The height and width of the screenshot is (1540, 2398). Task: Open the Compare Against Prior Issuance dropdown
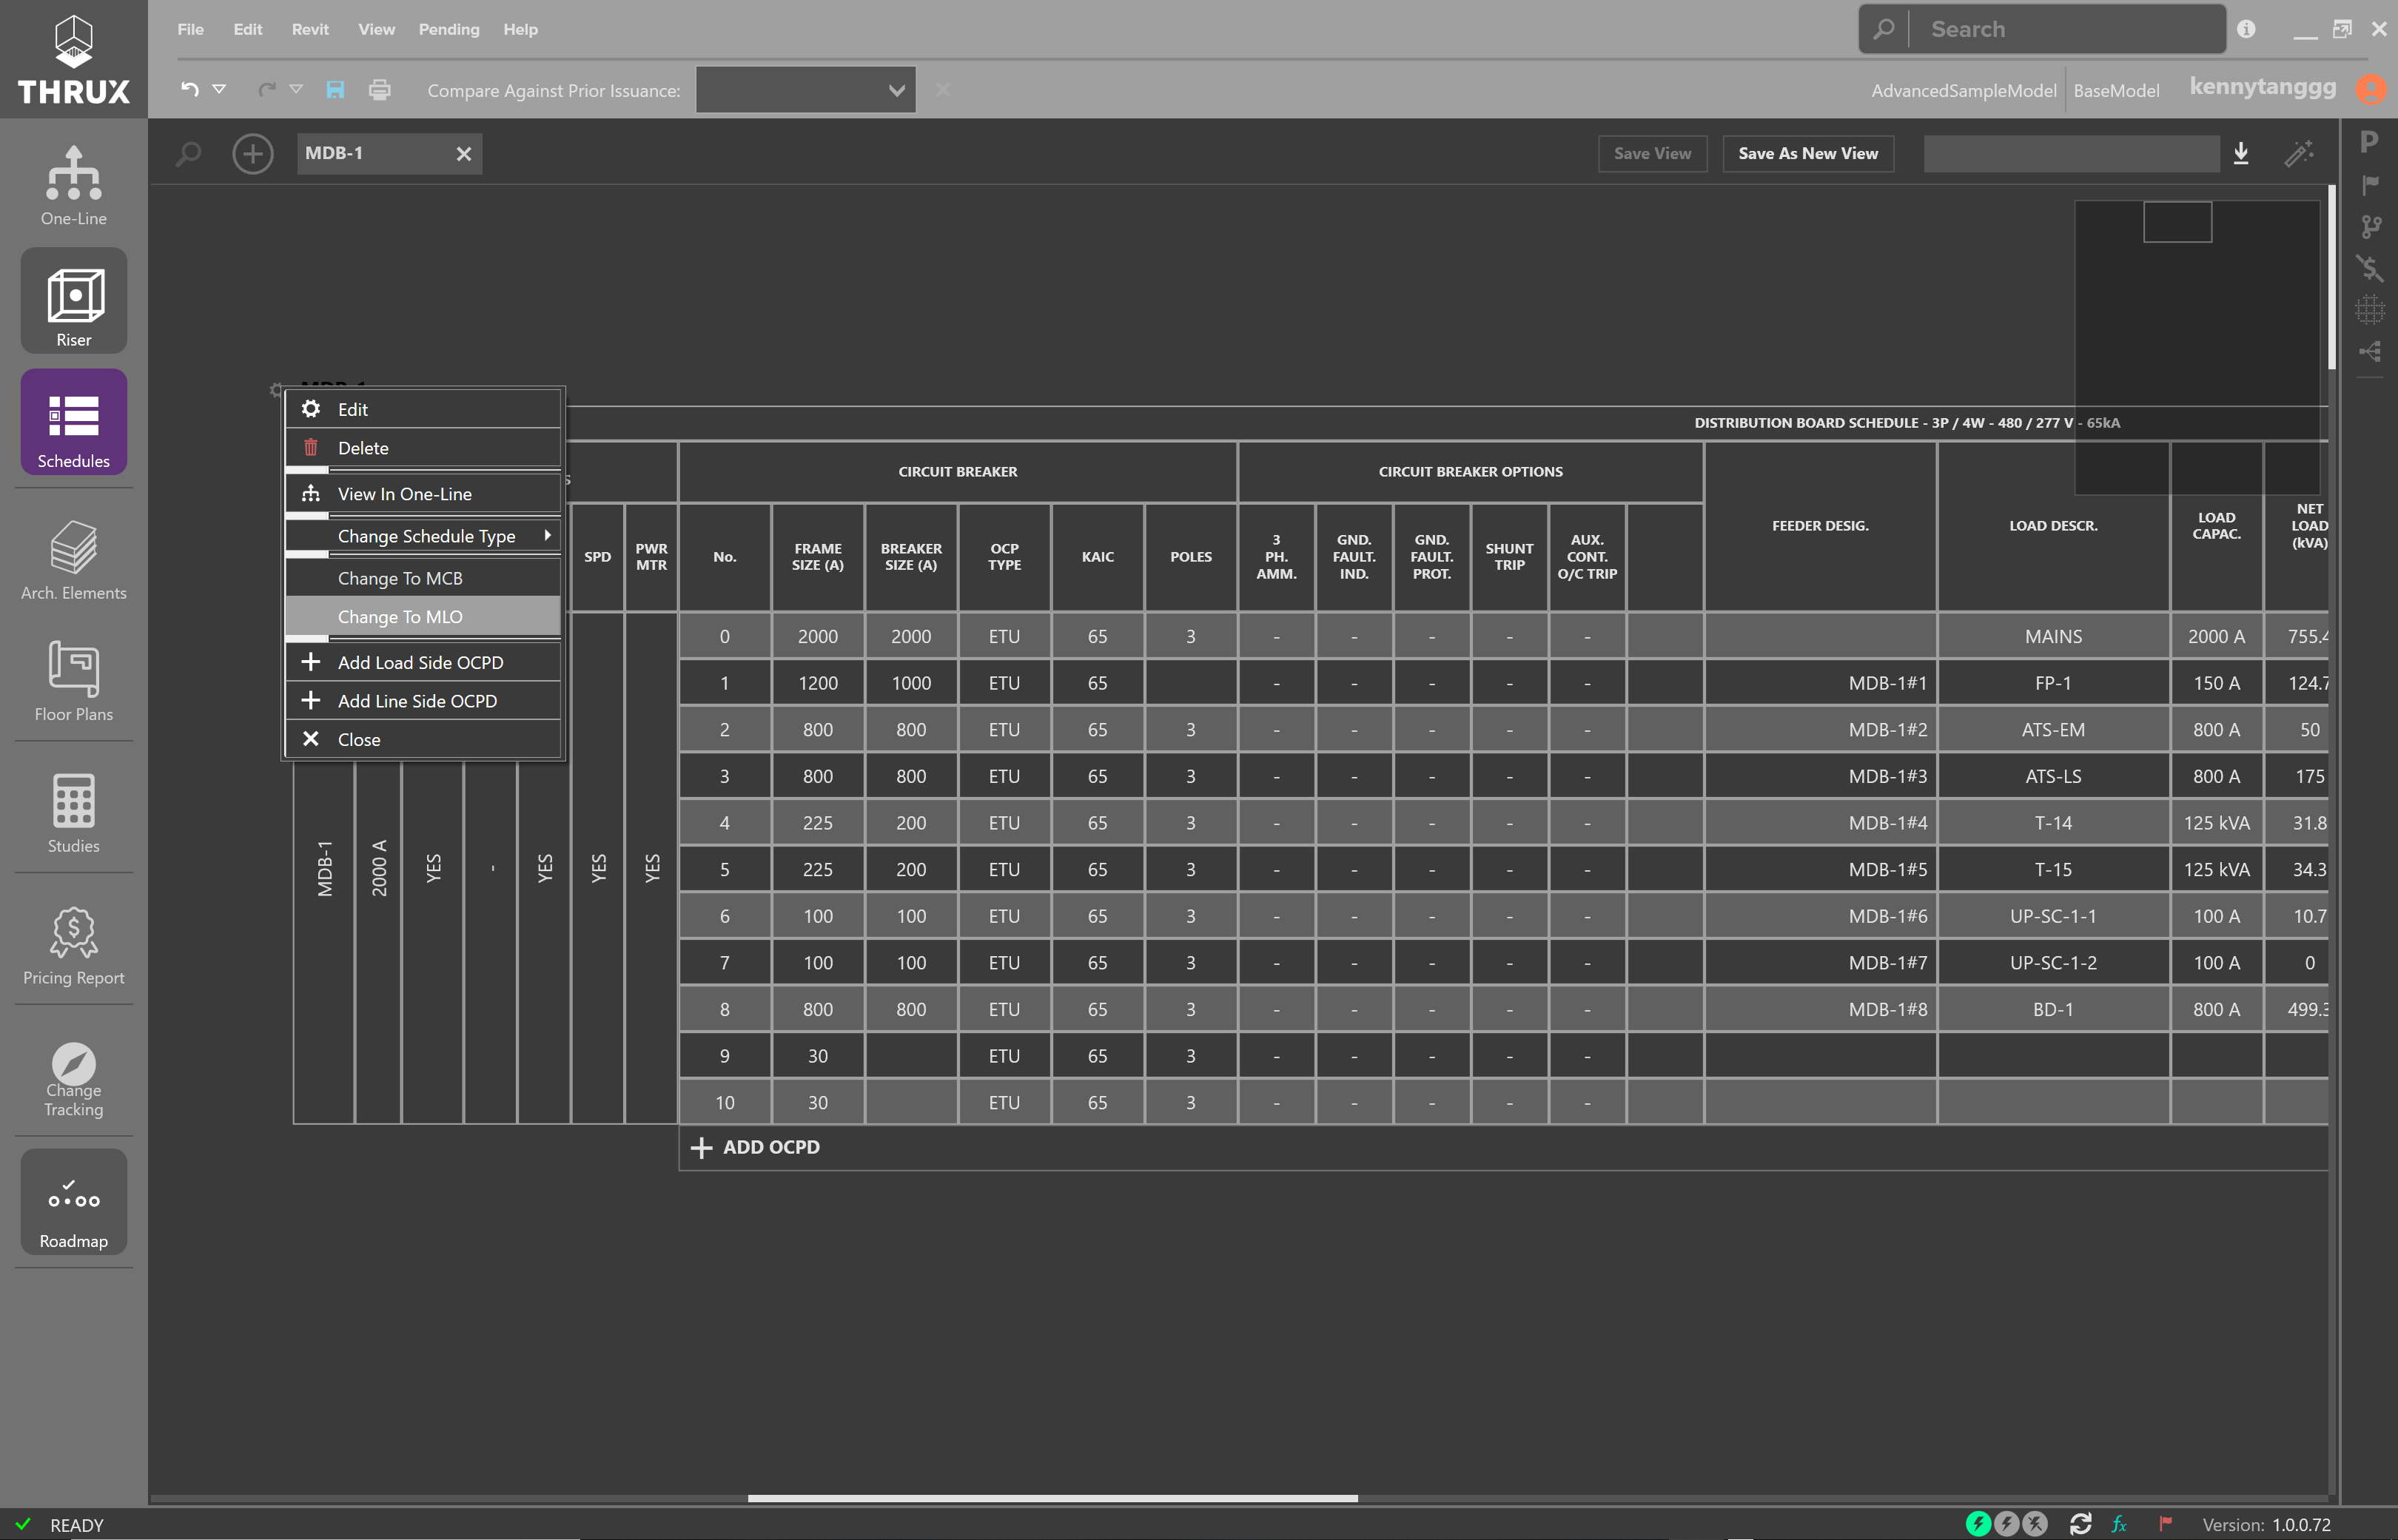805,90
